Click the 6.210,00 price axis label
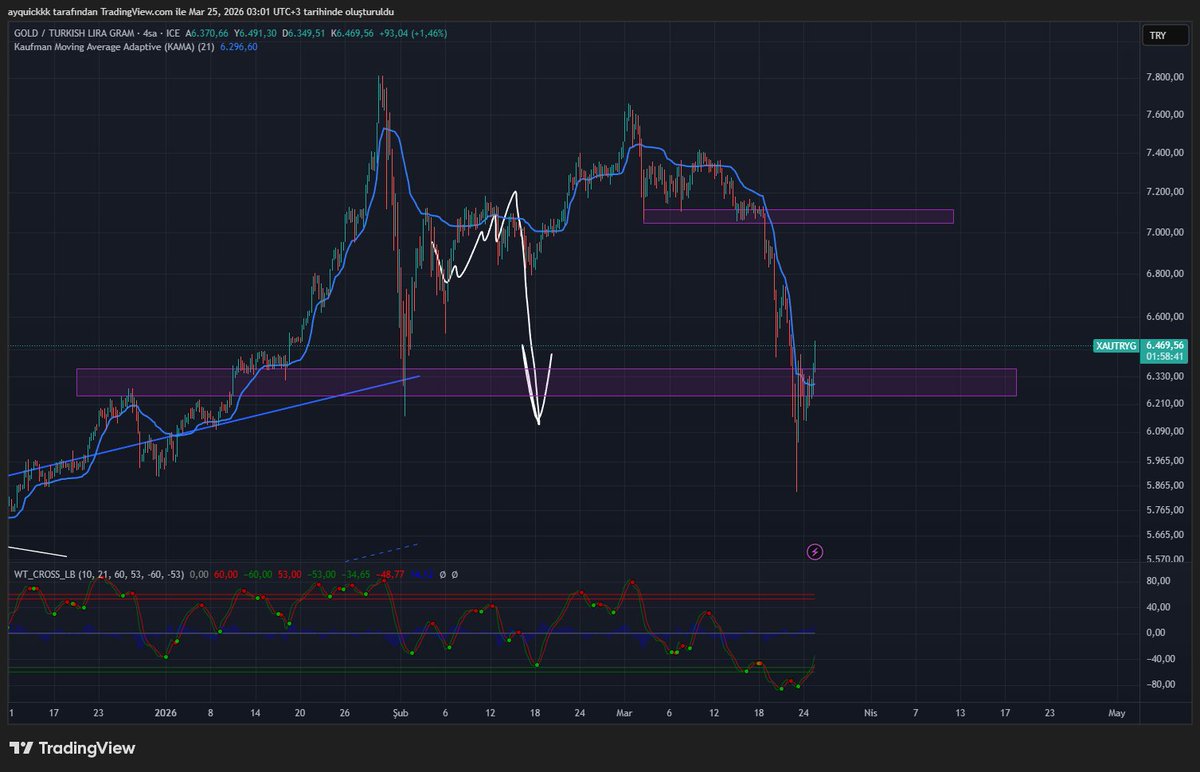This screenshot has width=1200, height=772. click(1163, 403)
